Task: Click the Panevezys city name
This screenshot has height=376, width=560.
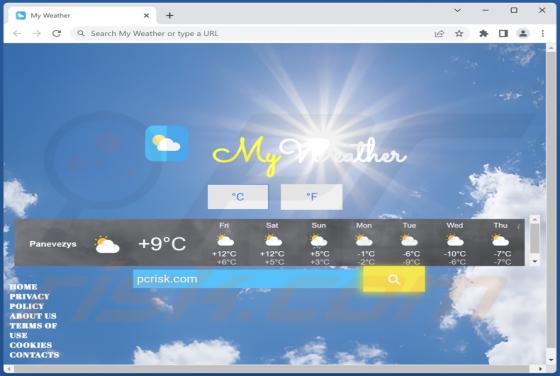Action: 53,244
